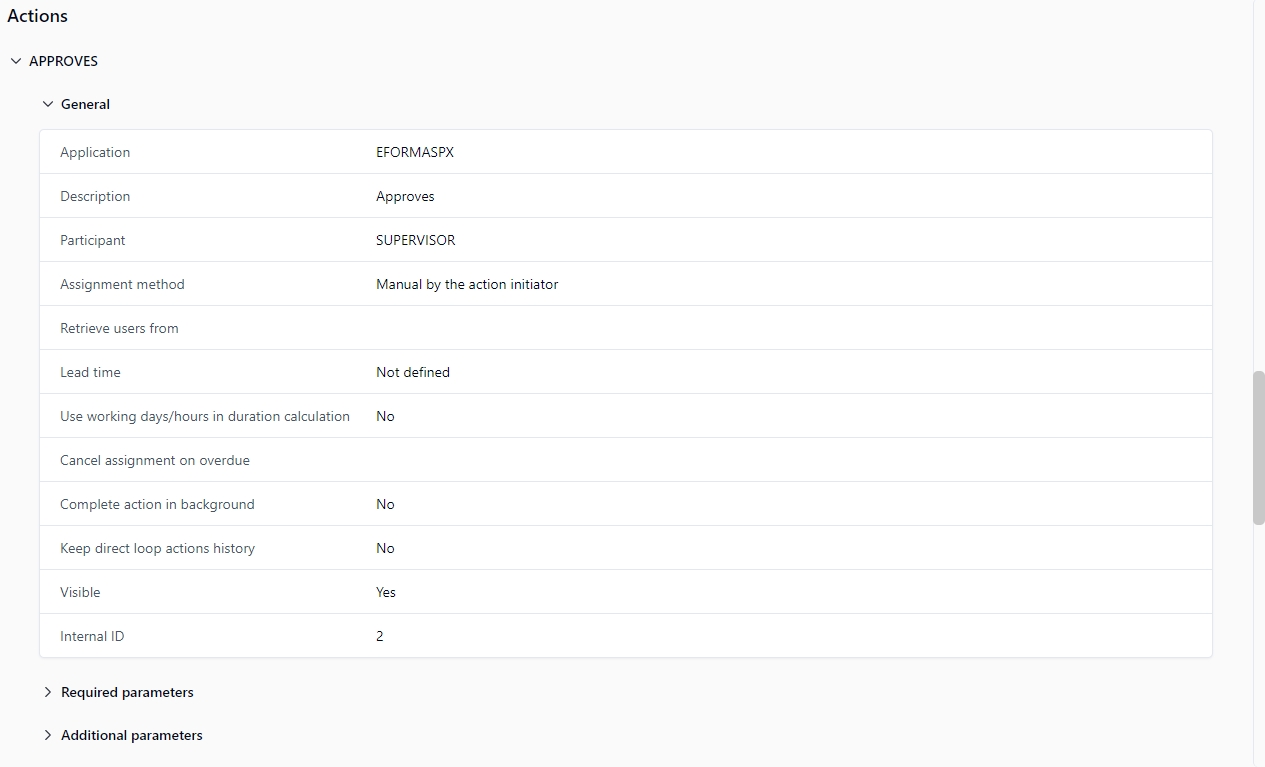This screenshot has height=767, width=1265.
Task: Click the Visible 'Yes' value
Action: pyautogui.click(x=385, y=592)
